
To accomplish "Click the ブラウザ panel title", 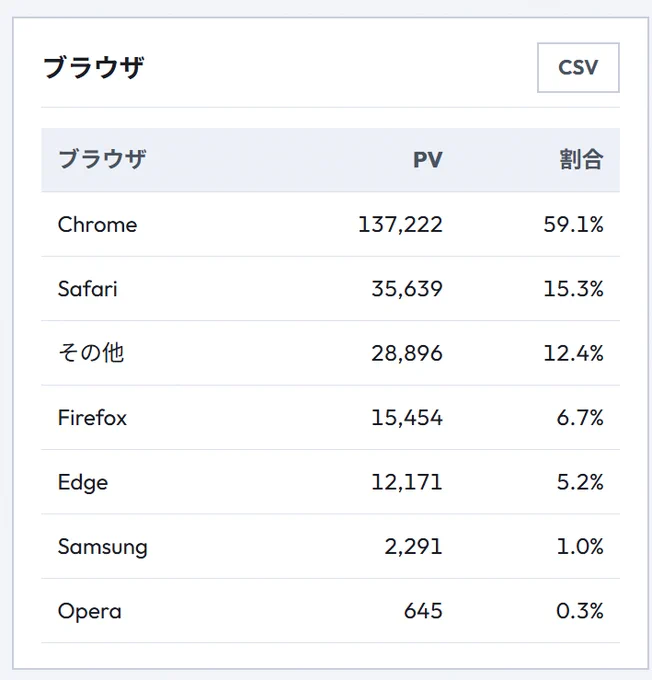I will tap(94, 68).
